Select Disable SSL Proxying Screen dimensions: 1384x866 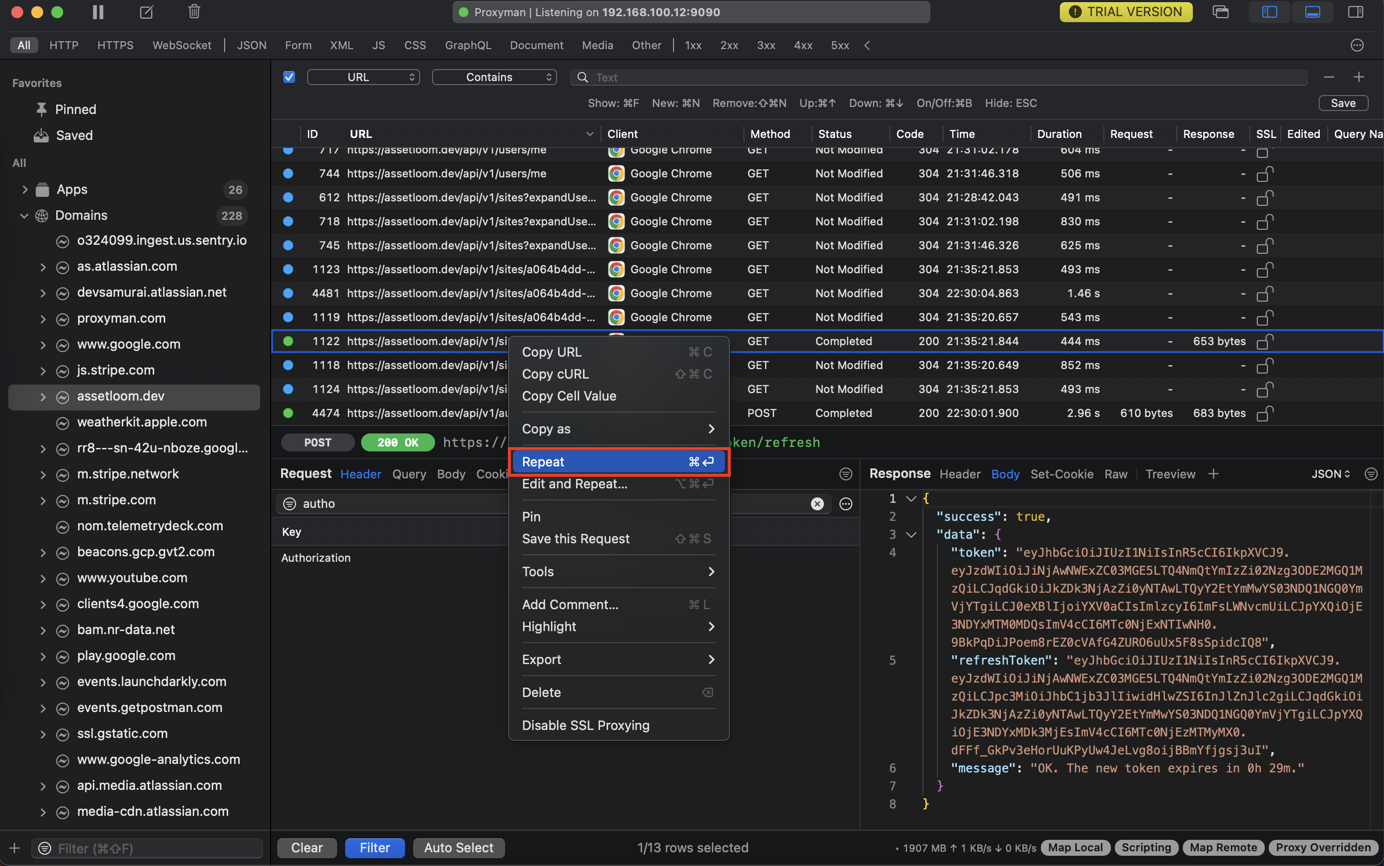pyautogui.click(x=618, y=725)
